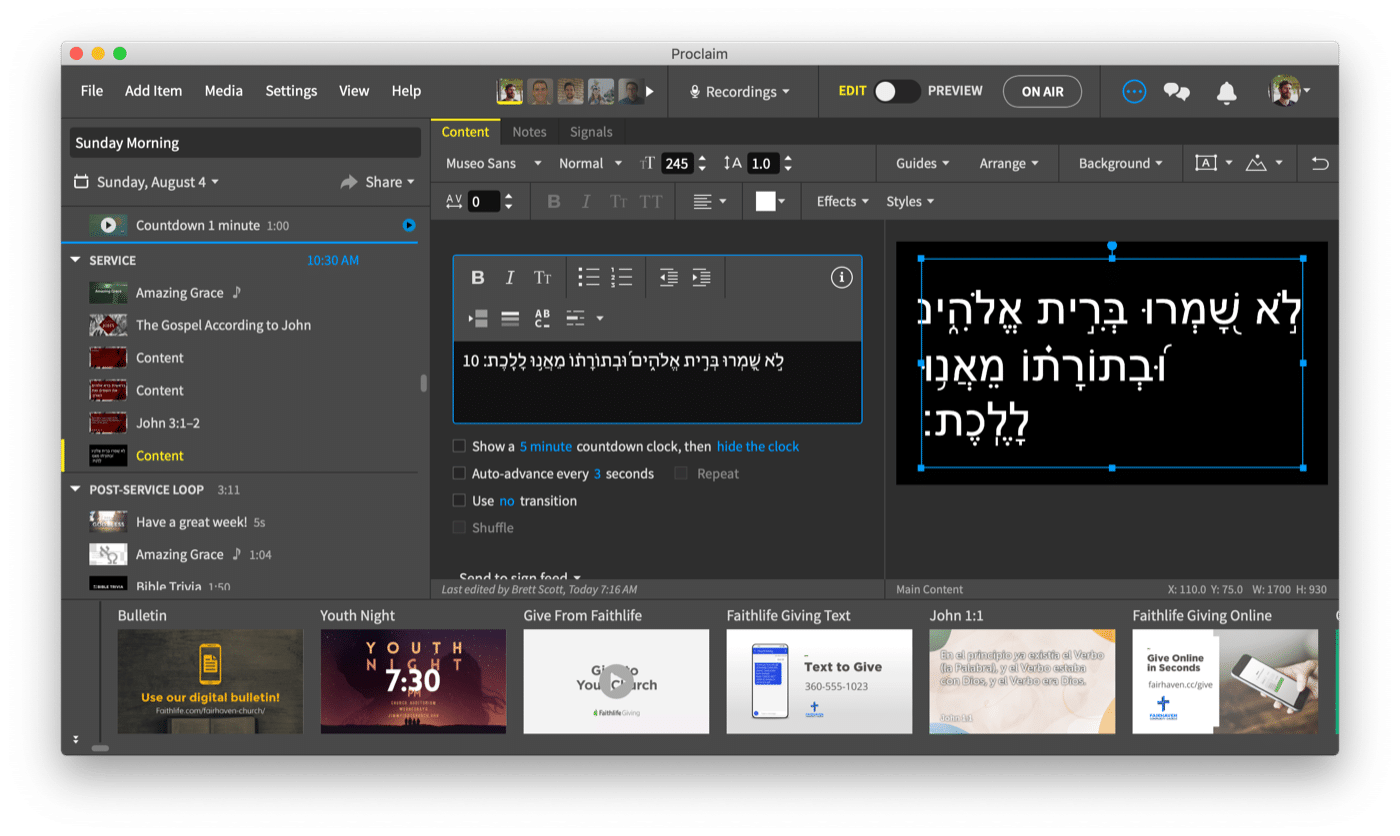This screenshot has width=1400, height=836.
Task: Open the File menu
Action: coord(91,91)
